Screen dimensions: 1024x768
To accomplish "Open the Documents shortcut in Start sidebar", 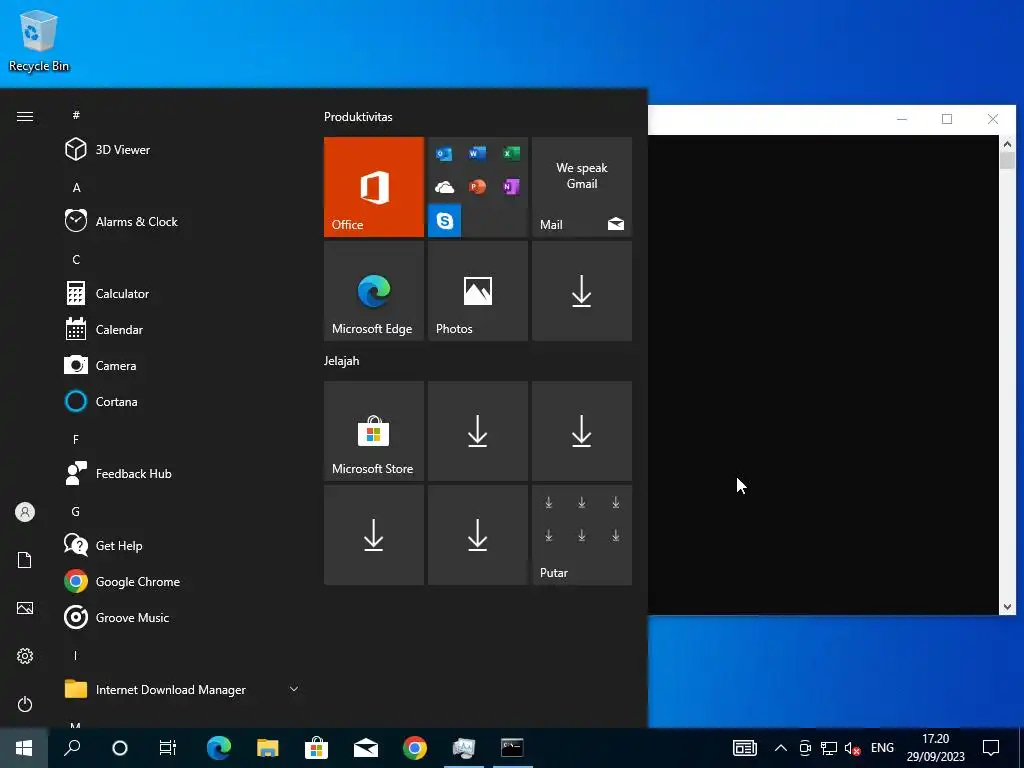I will [x=25, y=560].
